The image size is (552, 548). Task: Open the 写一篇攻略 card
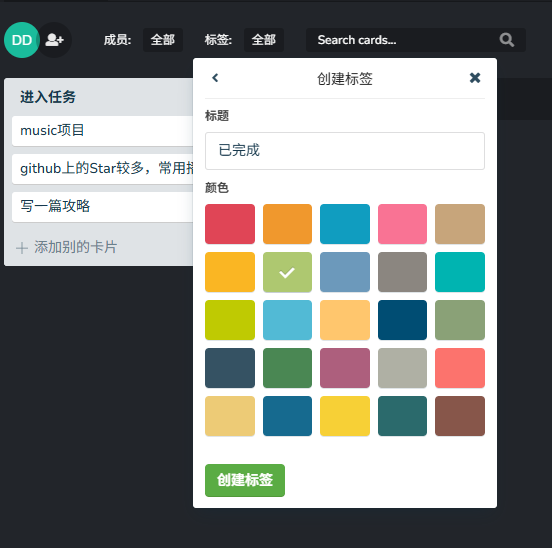pyautogui.click(x=102, y=207)
